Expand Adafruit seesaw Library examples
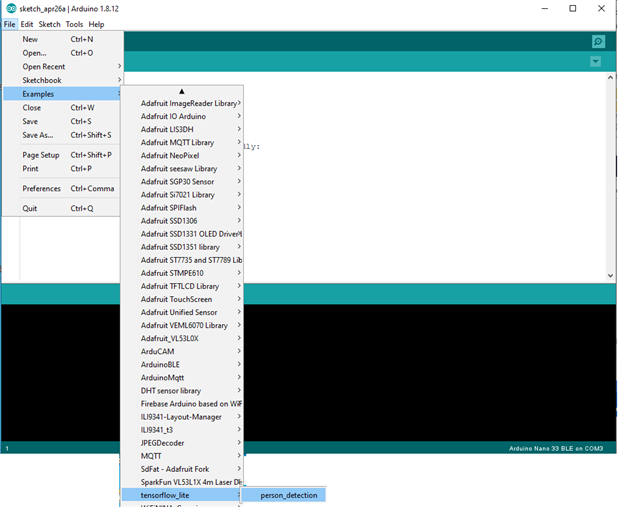This screenshot has width=620, height=507. coord(182,168)
